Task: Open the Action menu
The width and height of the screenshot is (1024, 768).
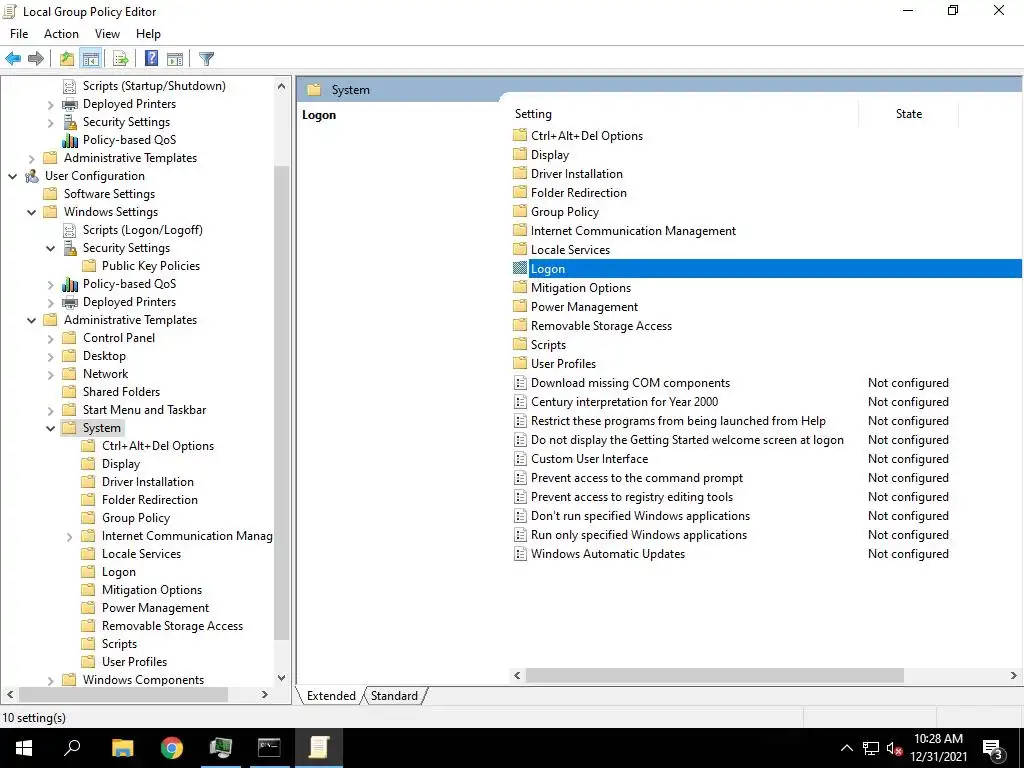Action: [x=61, y=34]
